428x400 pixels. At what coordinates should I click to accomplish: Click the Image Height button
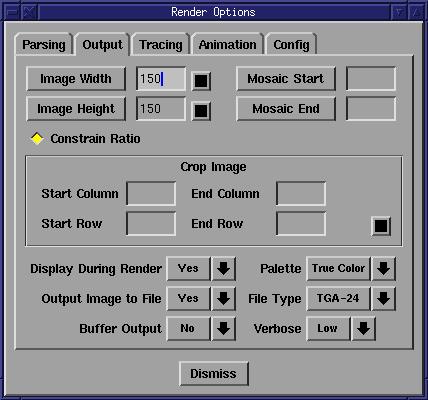76,109
